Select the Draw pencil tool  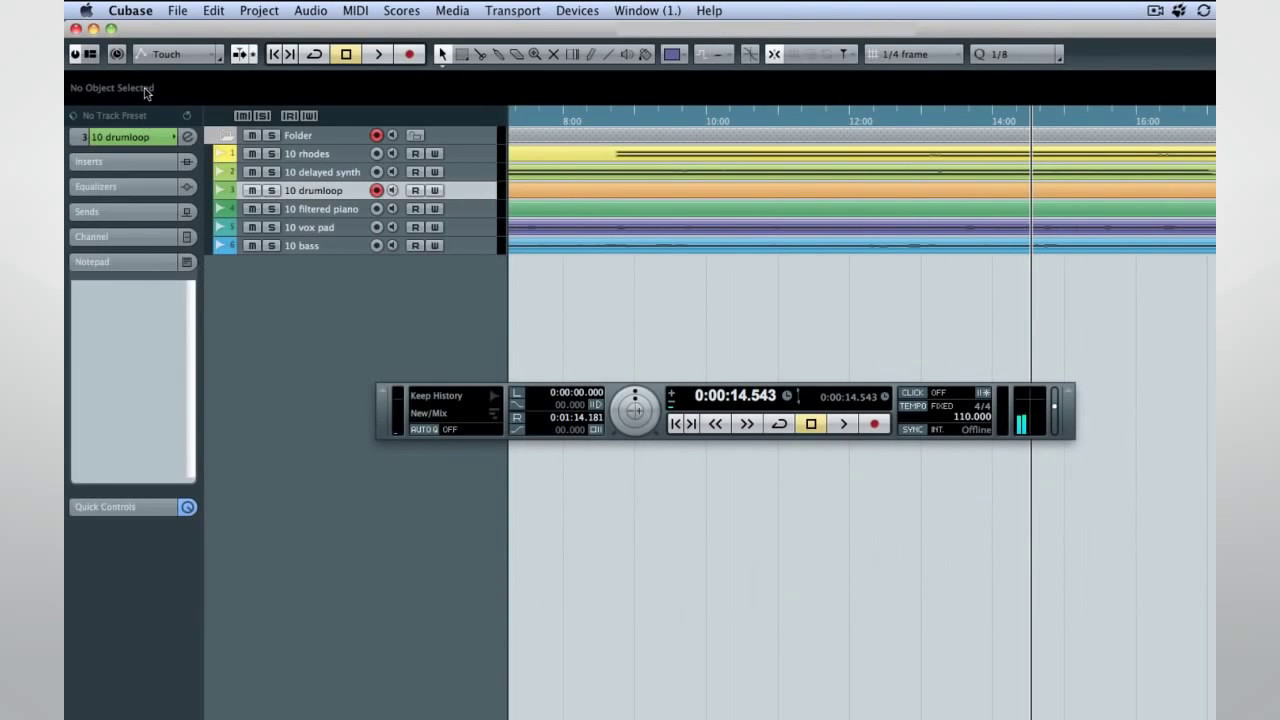tap(590, 54)
